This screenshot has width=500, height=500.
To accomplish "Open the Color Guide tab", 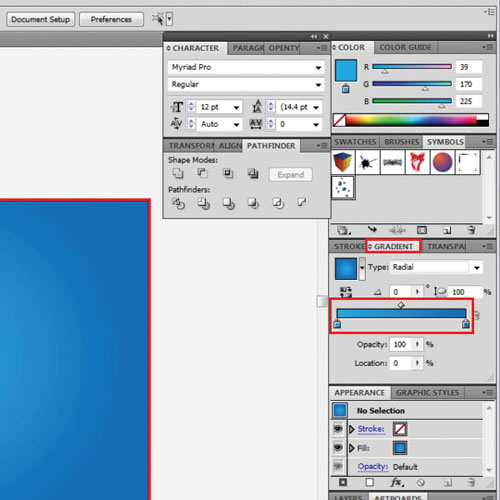I will [x=405, y=47].
